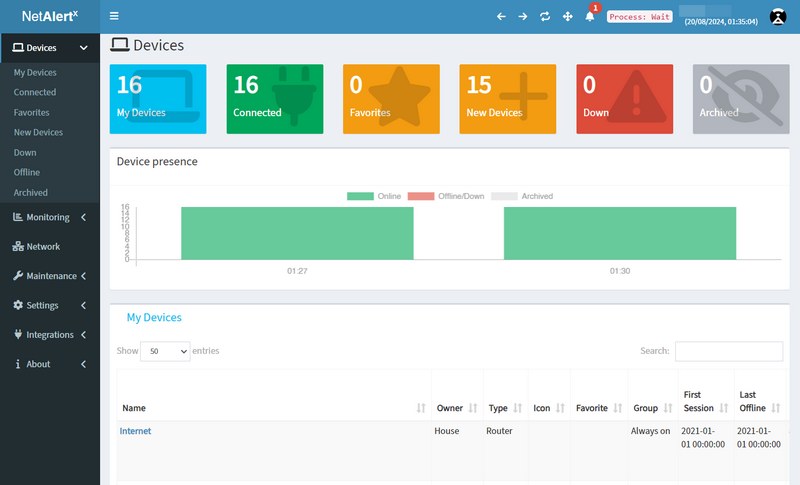Click the forward arrow icon in header
The image size is (800, 485).
(522, 17)
